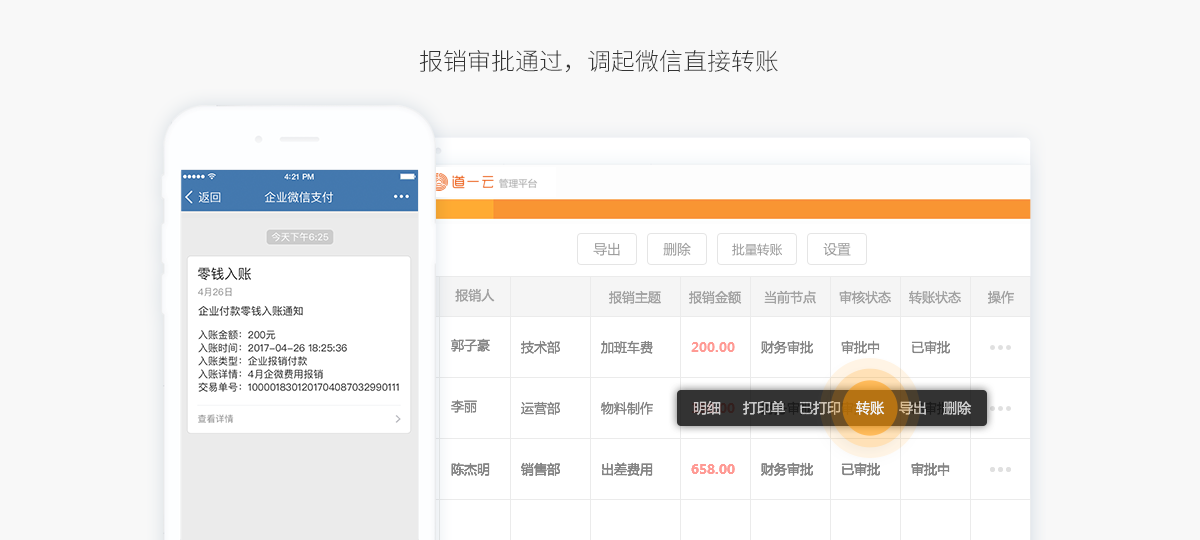This screenshot has height=540, width=1200.
Task: Select 打印单 in the popup menu
Action: (x=763, y=408)
